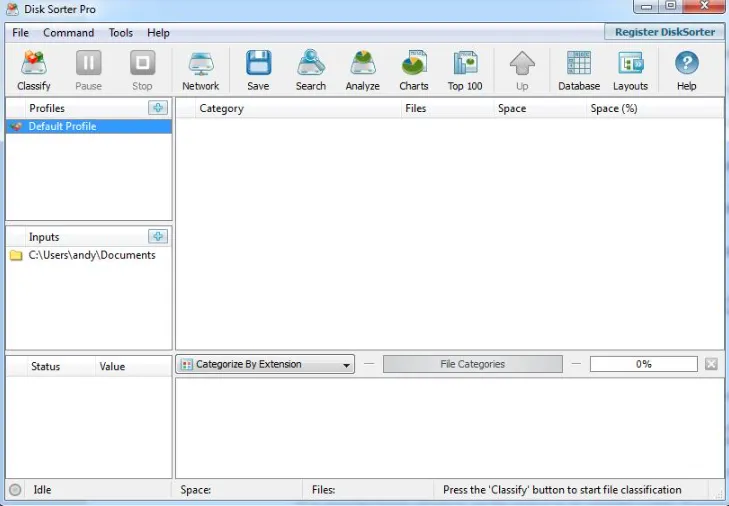Open the Charts toolbar icon
The width and height of the screenshot is (729, 506).
[x=414, y=63]
